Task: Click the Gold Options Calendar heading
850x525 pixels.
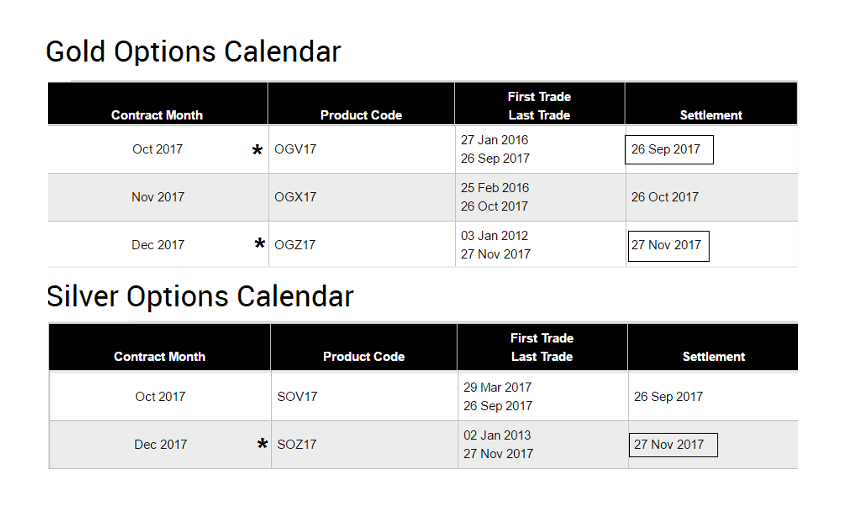Action: point(193,51)
